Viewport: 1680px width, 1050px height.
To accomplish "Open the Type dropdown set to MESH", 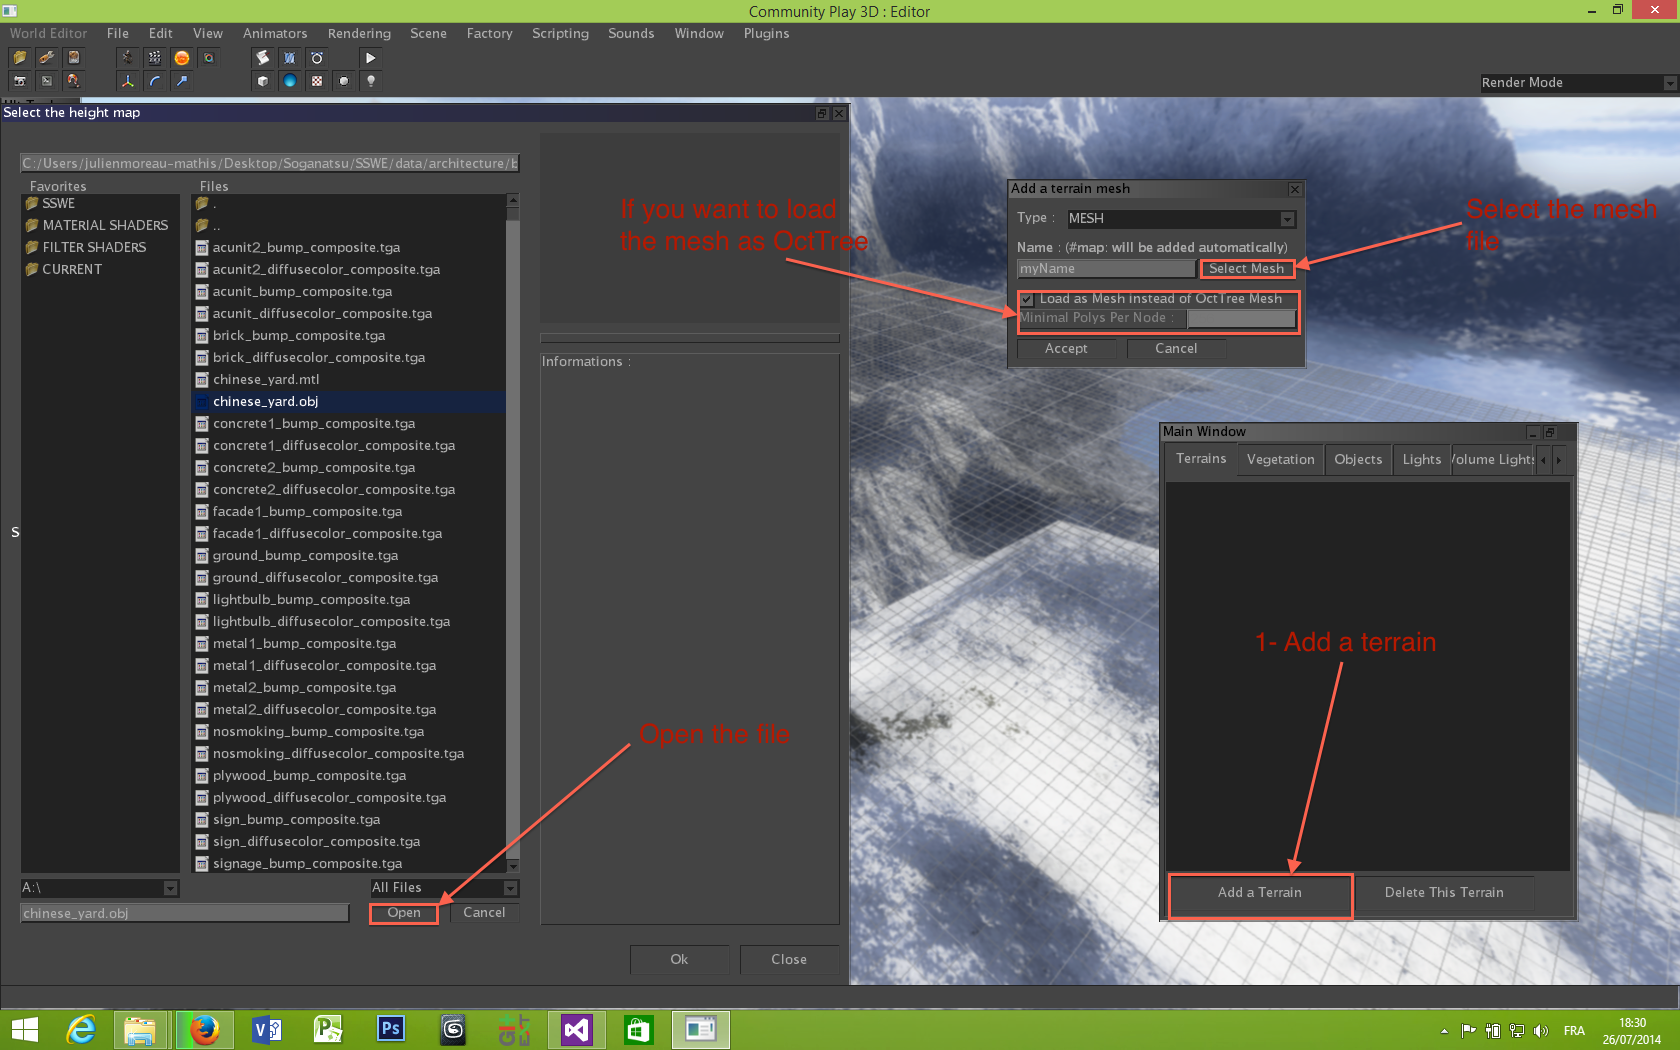I will (x=1287, y=218).
